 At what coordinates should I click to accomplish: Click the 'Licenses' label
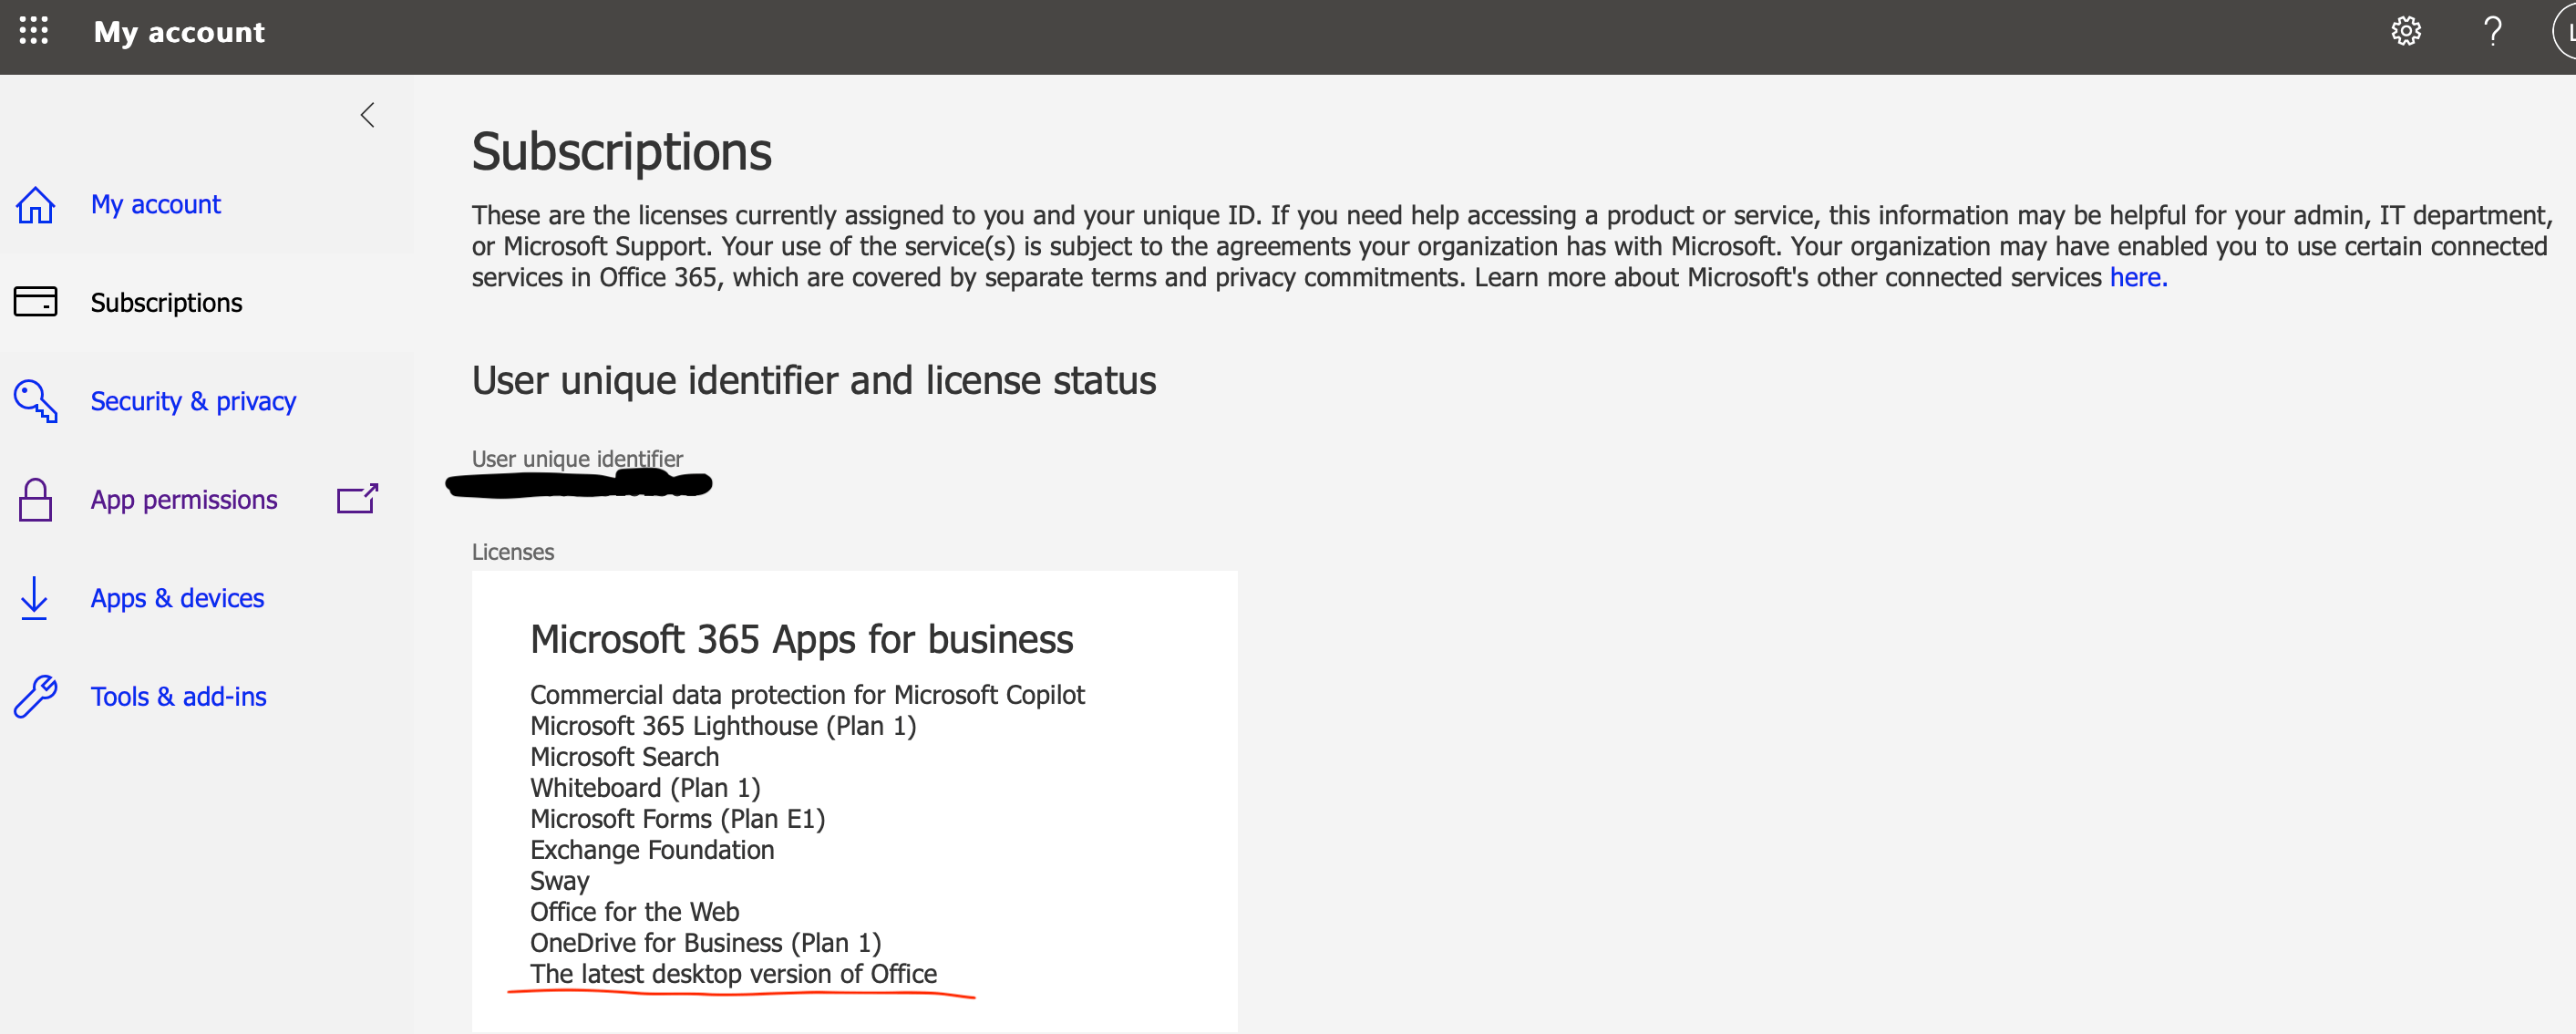tap(512, 552)
